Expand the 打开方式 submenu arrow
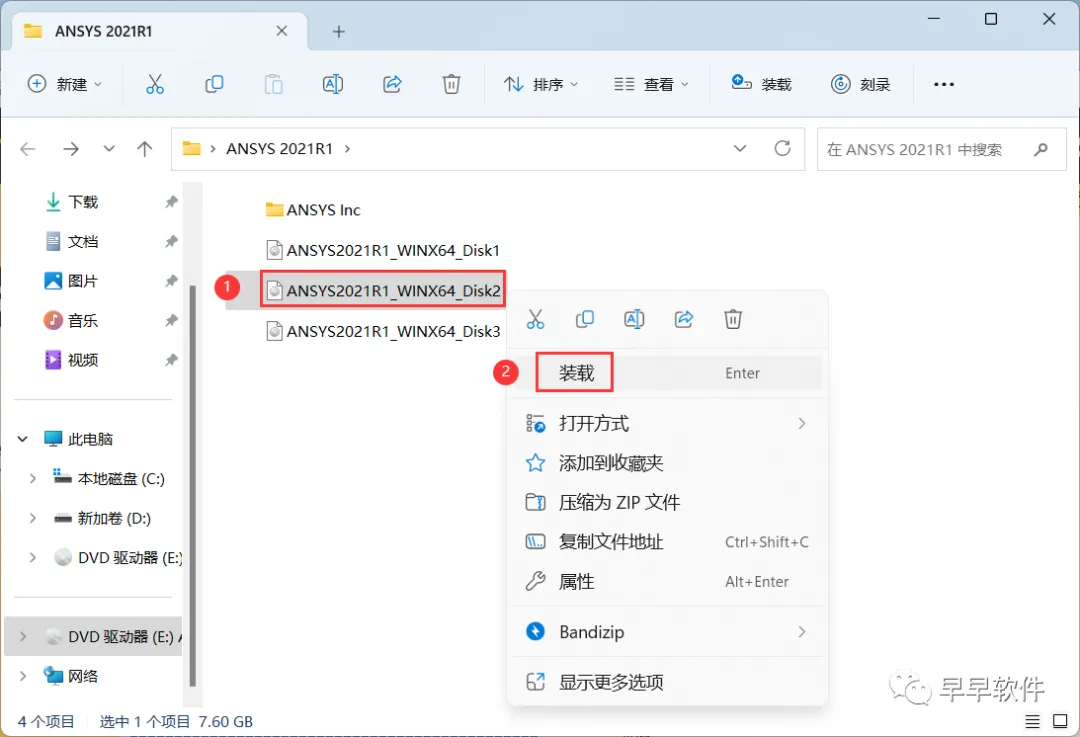The height and width of the screenshot is (737, 1080). [802, 424]
